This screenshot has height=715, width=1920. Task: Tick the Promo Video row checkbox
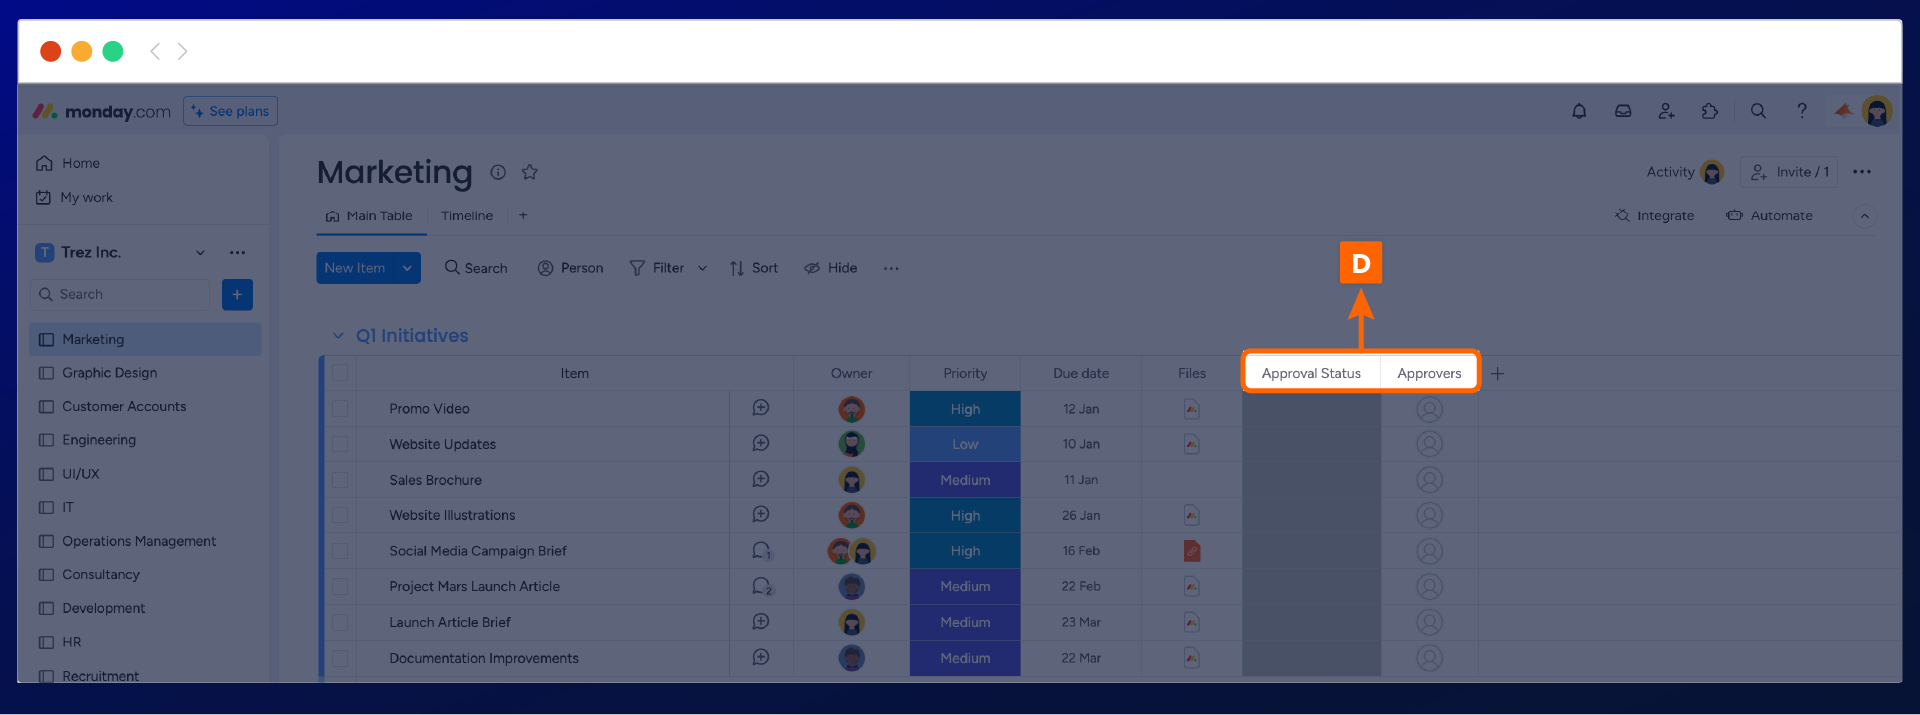[340, 409]
